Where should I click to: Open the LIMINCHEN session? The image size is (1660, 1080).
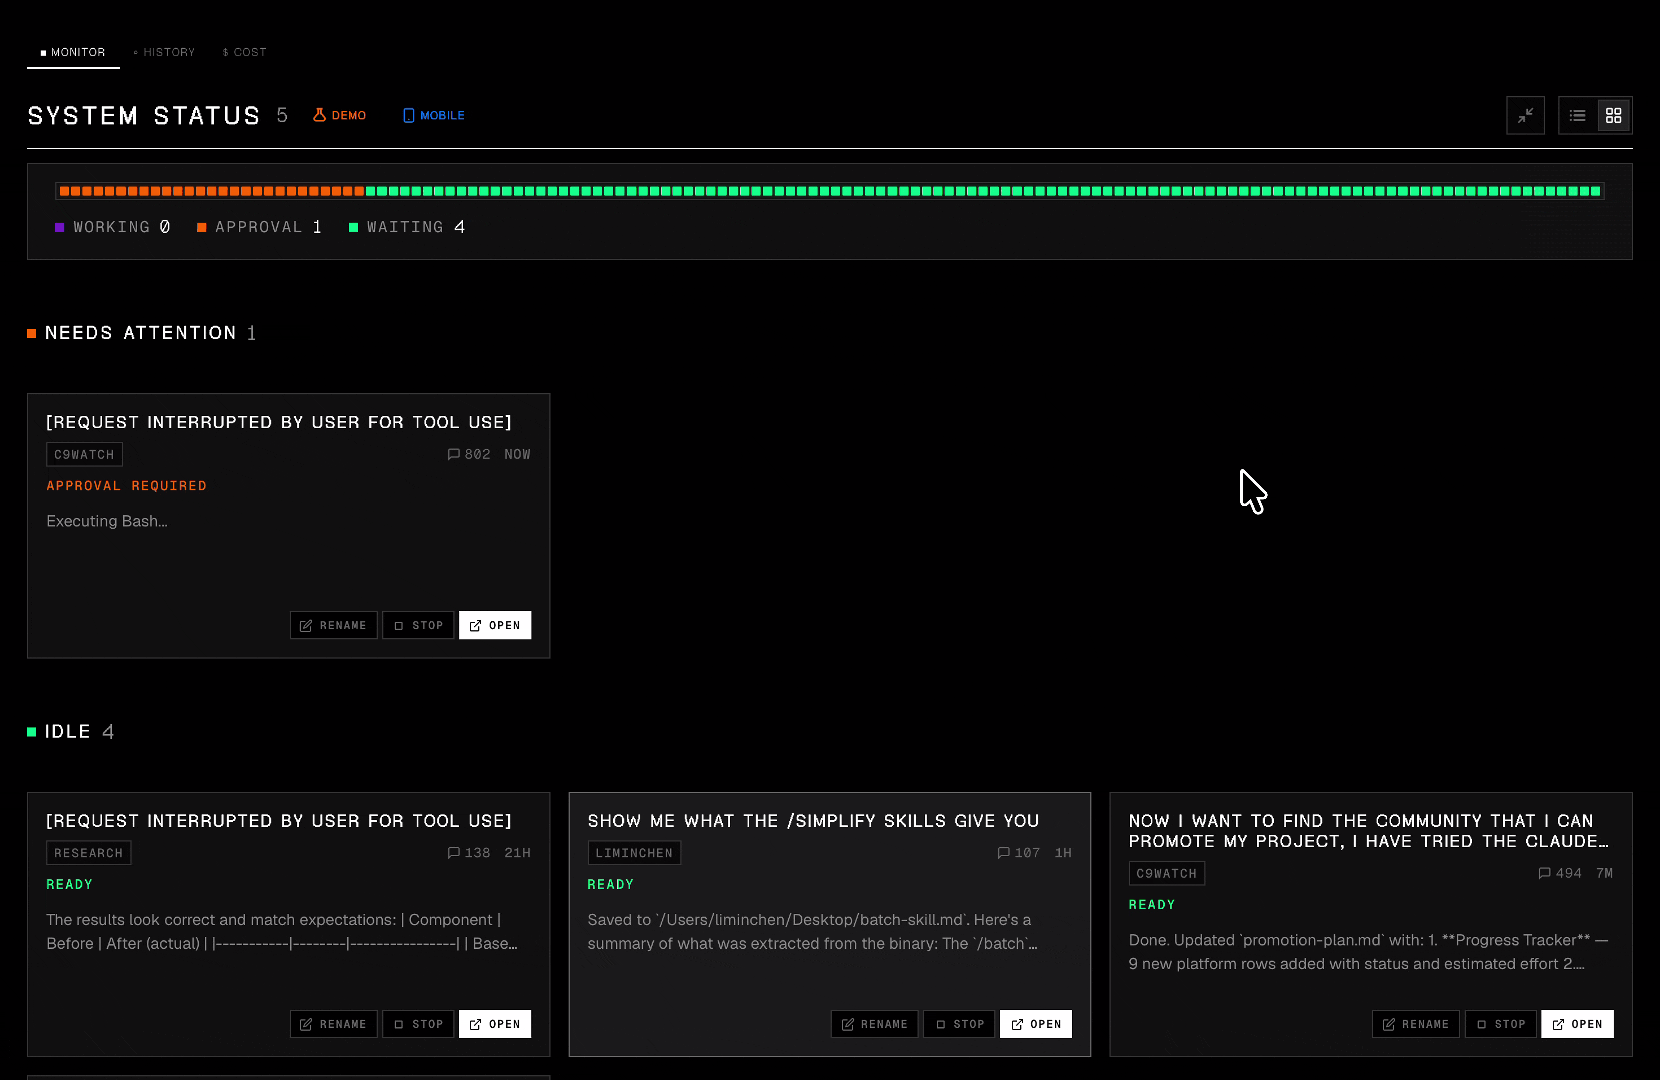pos(1036,1024)
